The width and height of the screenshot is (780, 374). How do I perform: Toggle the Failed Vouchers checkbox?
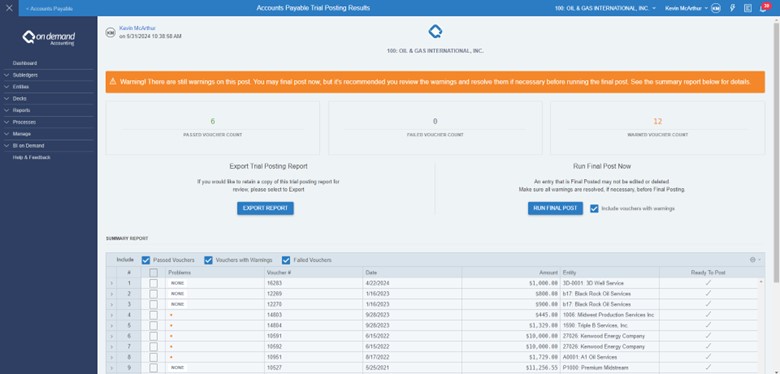(286, 260)
